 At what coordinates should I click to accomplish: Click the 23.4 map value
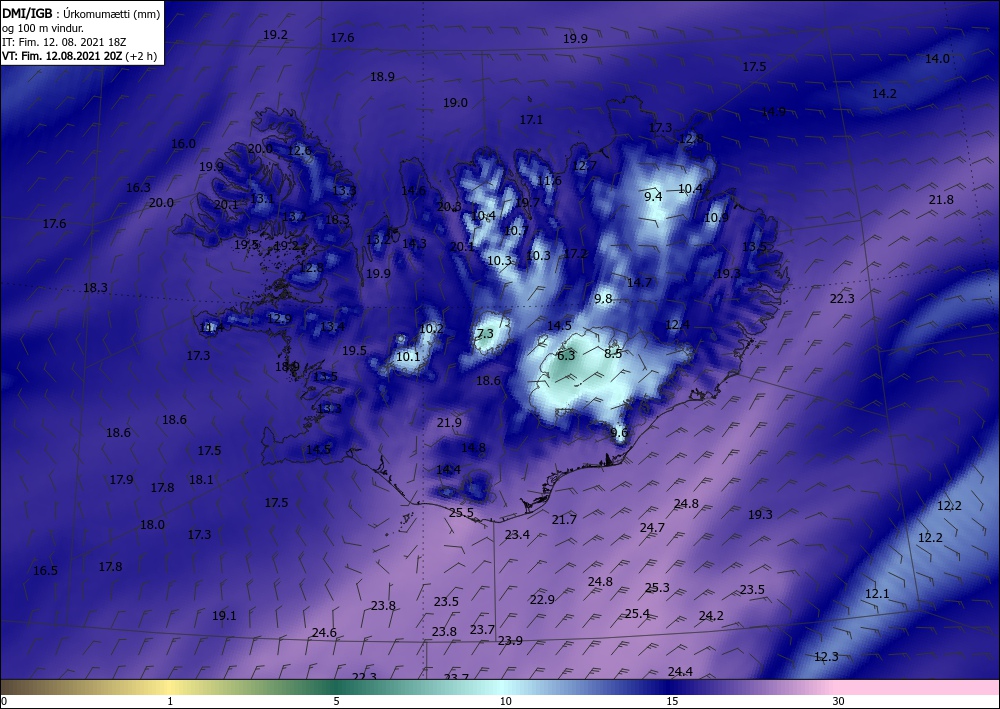click(x=517, y=534)
